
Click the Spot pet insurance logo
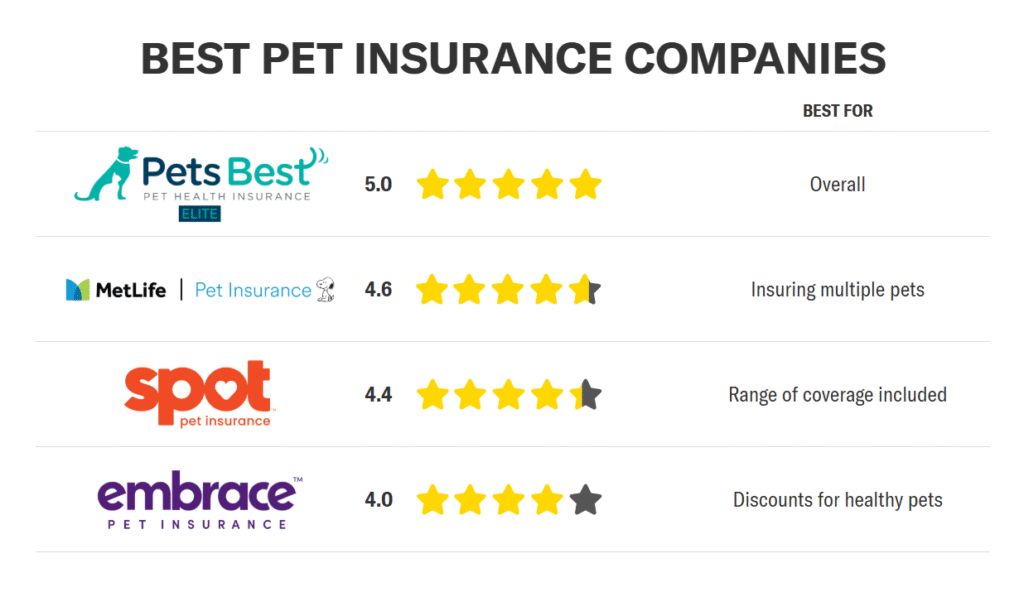pos(198,394)
